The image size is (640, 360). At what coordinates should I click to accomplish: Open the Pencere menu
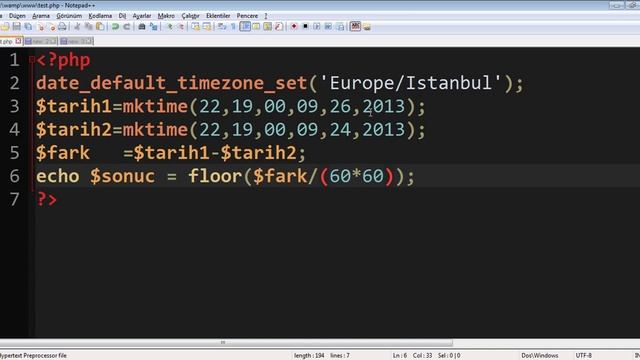coord(247,16)
